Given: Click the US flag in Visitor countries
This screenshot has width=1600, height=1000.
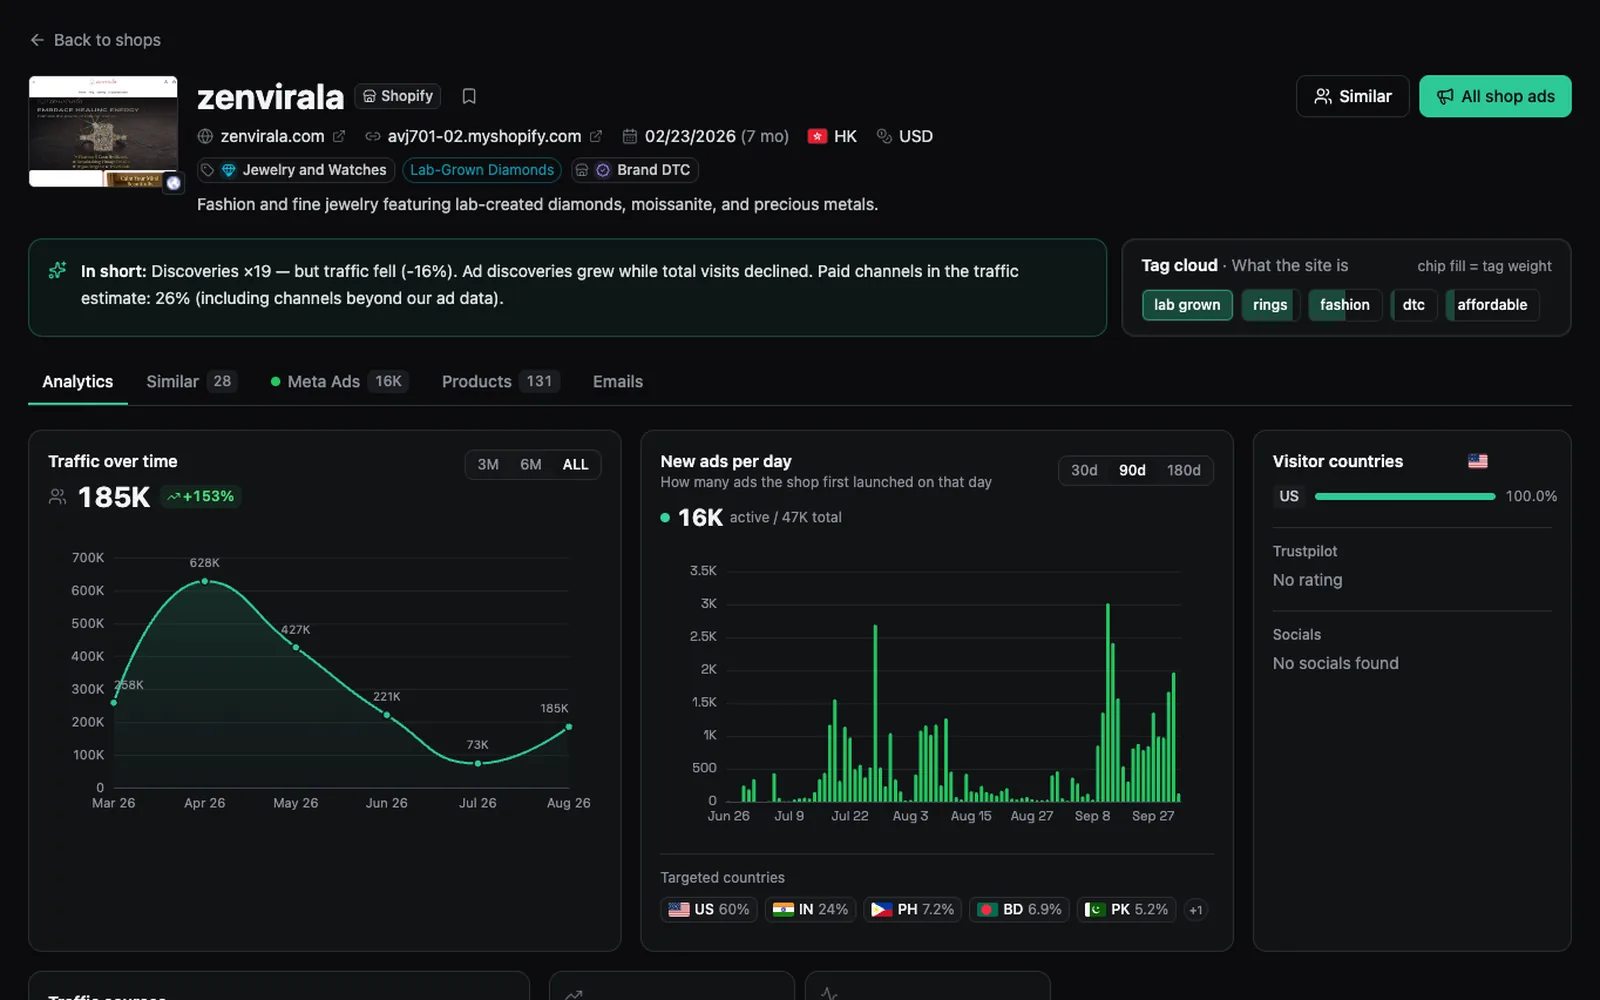Looking at the screenshot, I should [1478, 461].
